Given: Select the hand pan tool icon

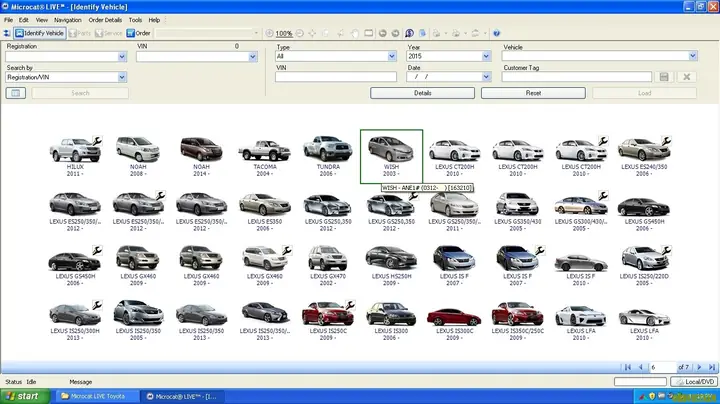Looking at the screenshot, I should pos(354,33).
